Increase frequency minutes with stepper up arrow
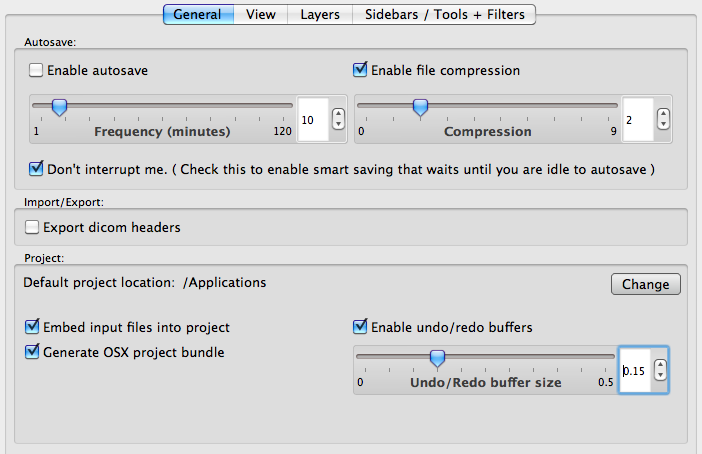702x454 pixels. coord(338,115)
